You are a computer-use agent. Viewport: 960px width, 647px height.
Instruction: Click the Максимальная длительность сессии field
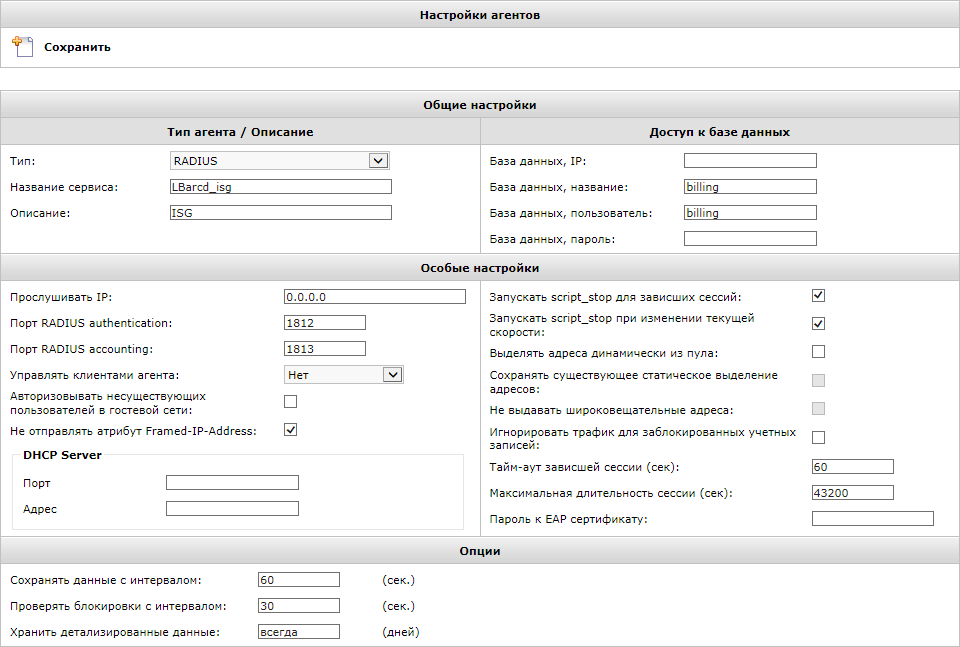(853, 493)
